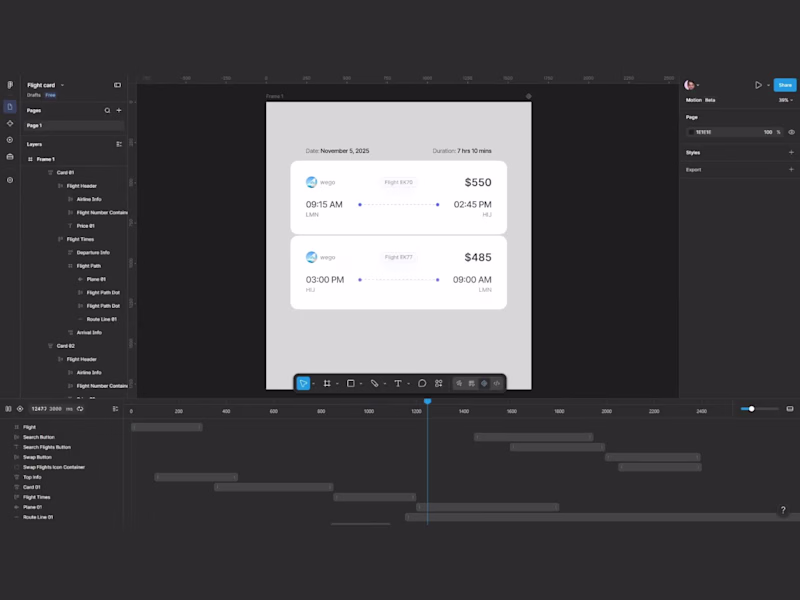Toggle the sidebar layout panel icon
The width and height of the screenshot is (800, 600).
coord(117,85)
